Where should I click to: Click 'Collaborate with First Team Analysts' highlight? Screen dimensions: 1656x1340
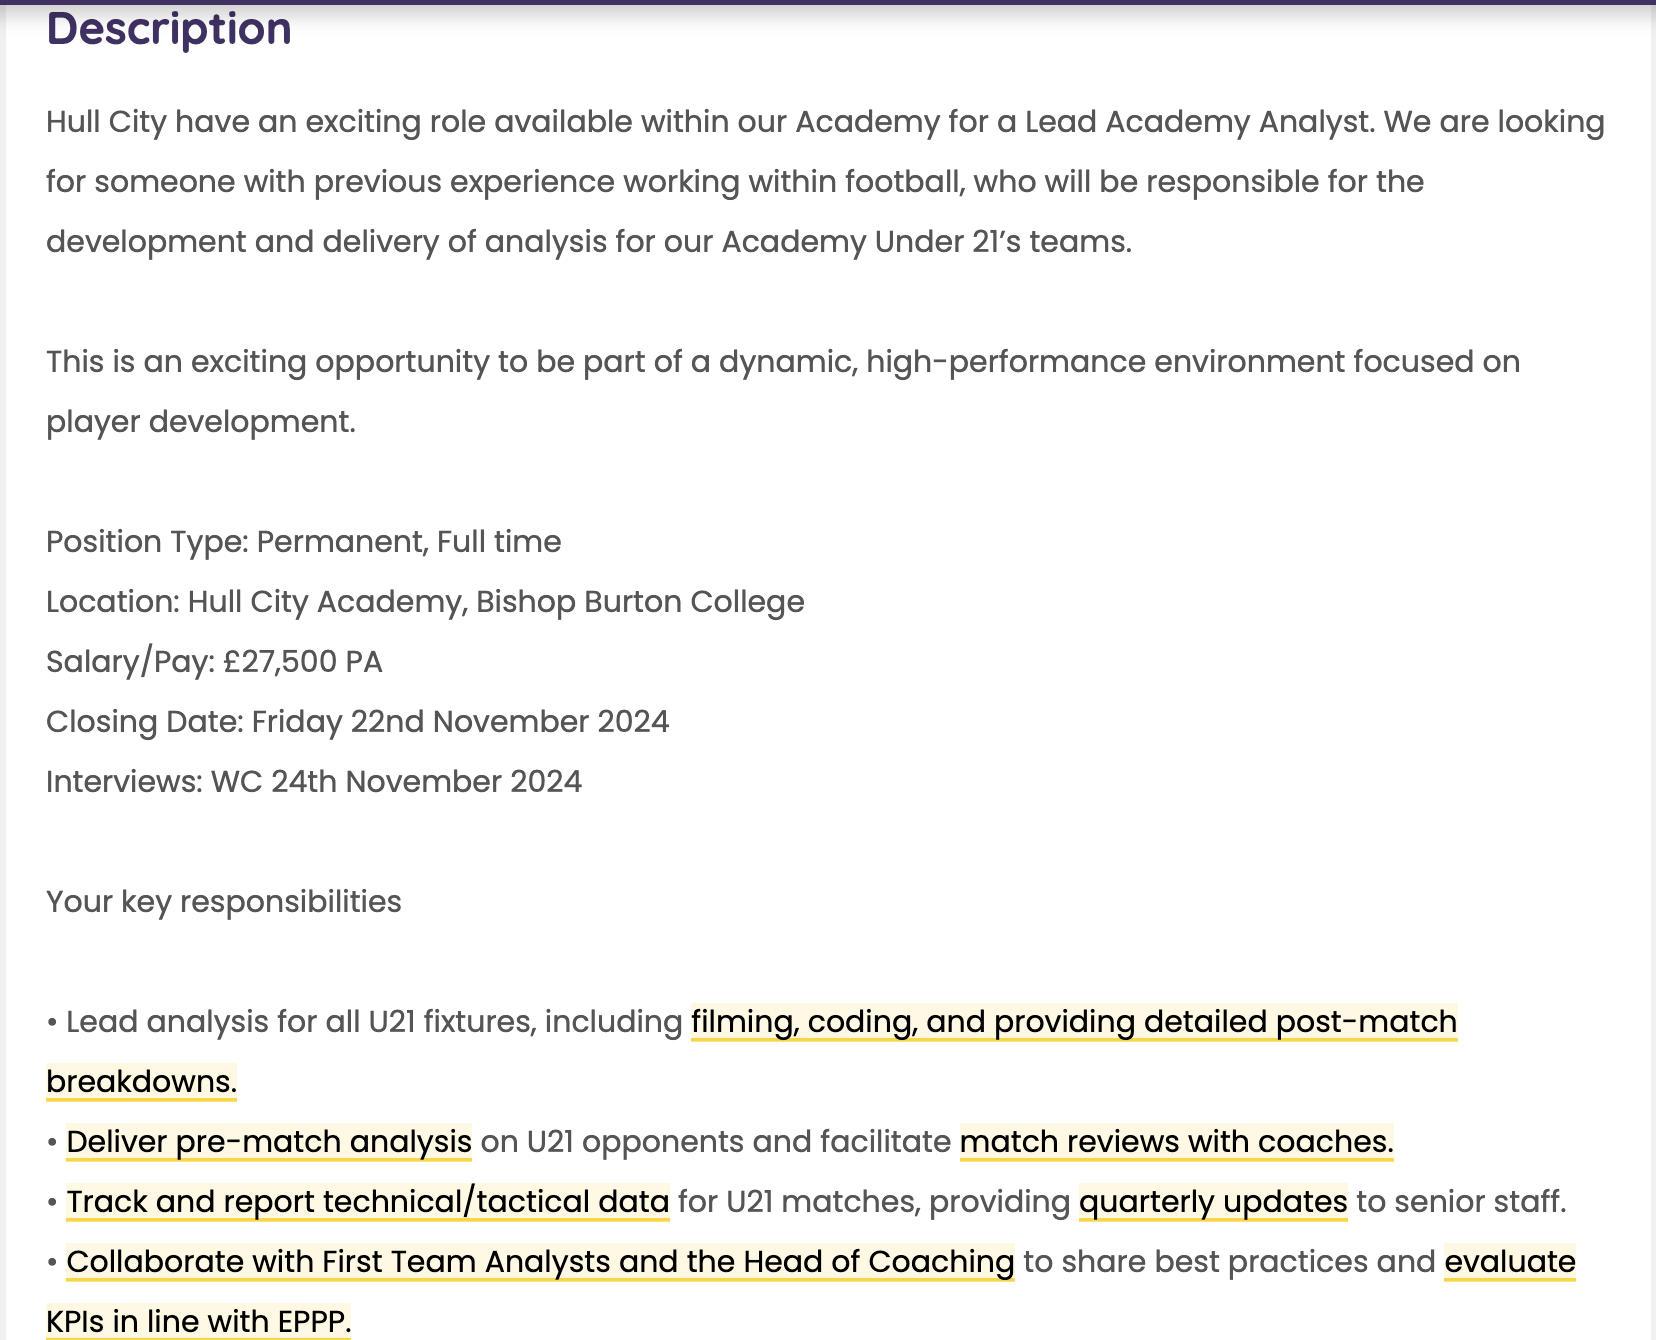click(x=540, y=1262)
